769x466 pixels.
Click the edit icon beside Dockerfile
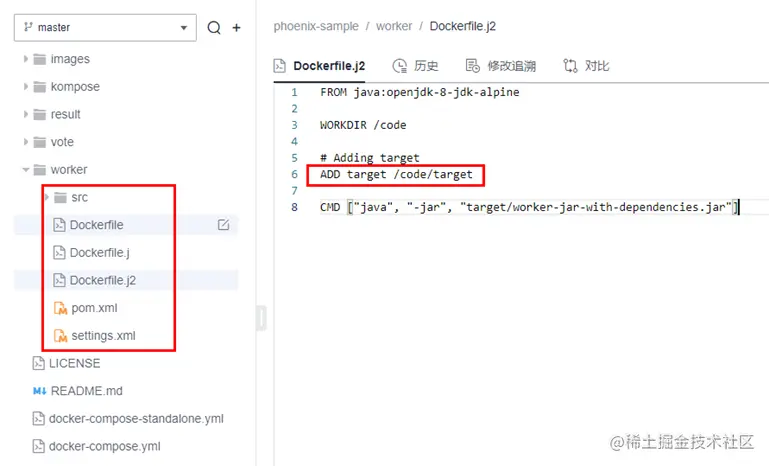224,225
